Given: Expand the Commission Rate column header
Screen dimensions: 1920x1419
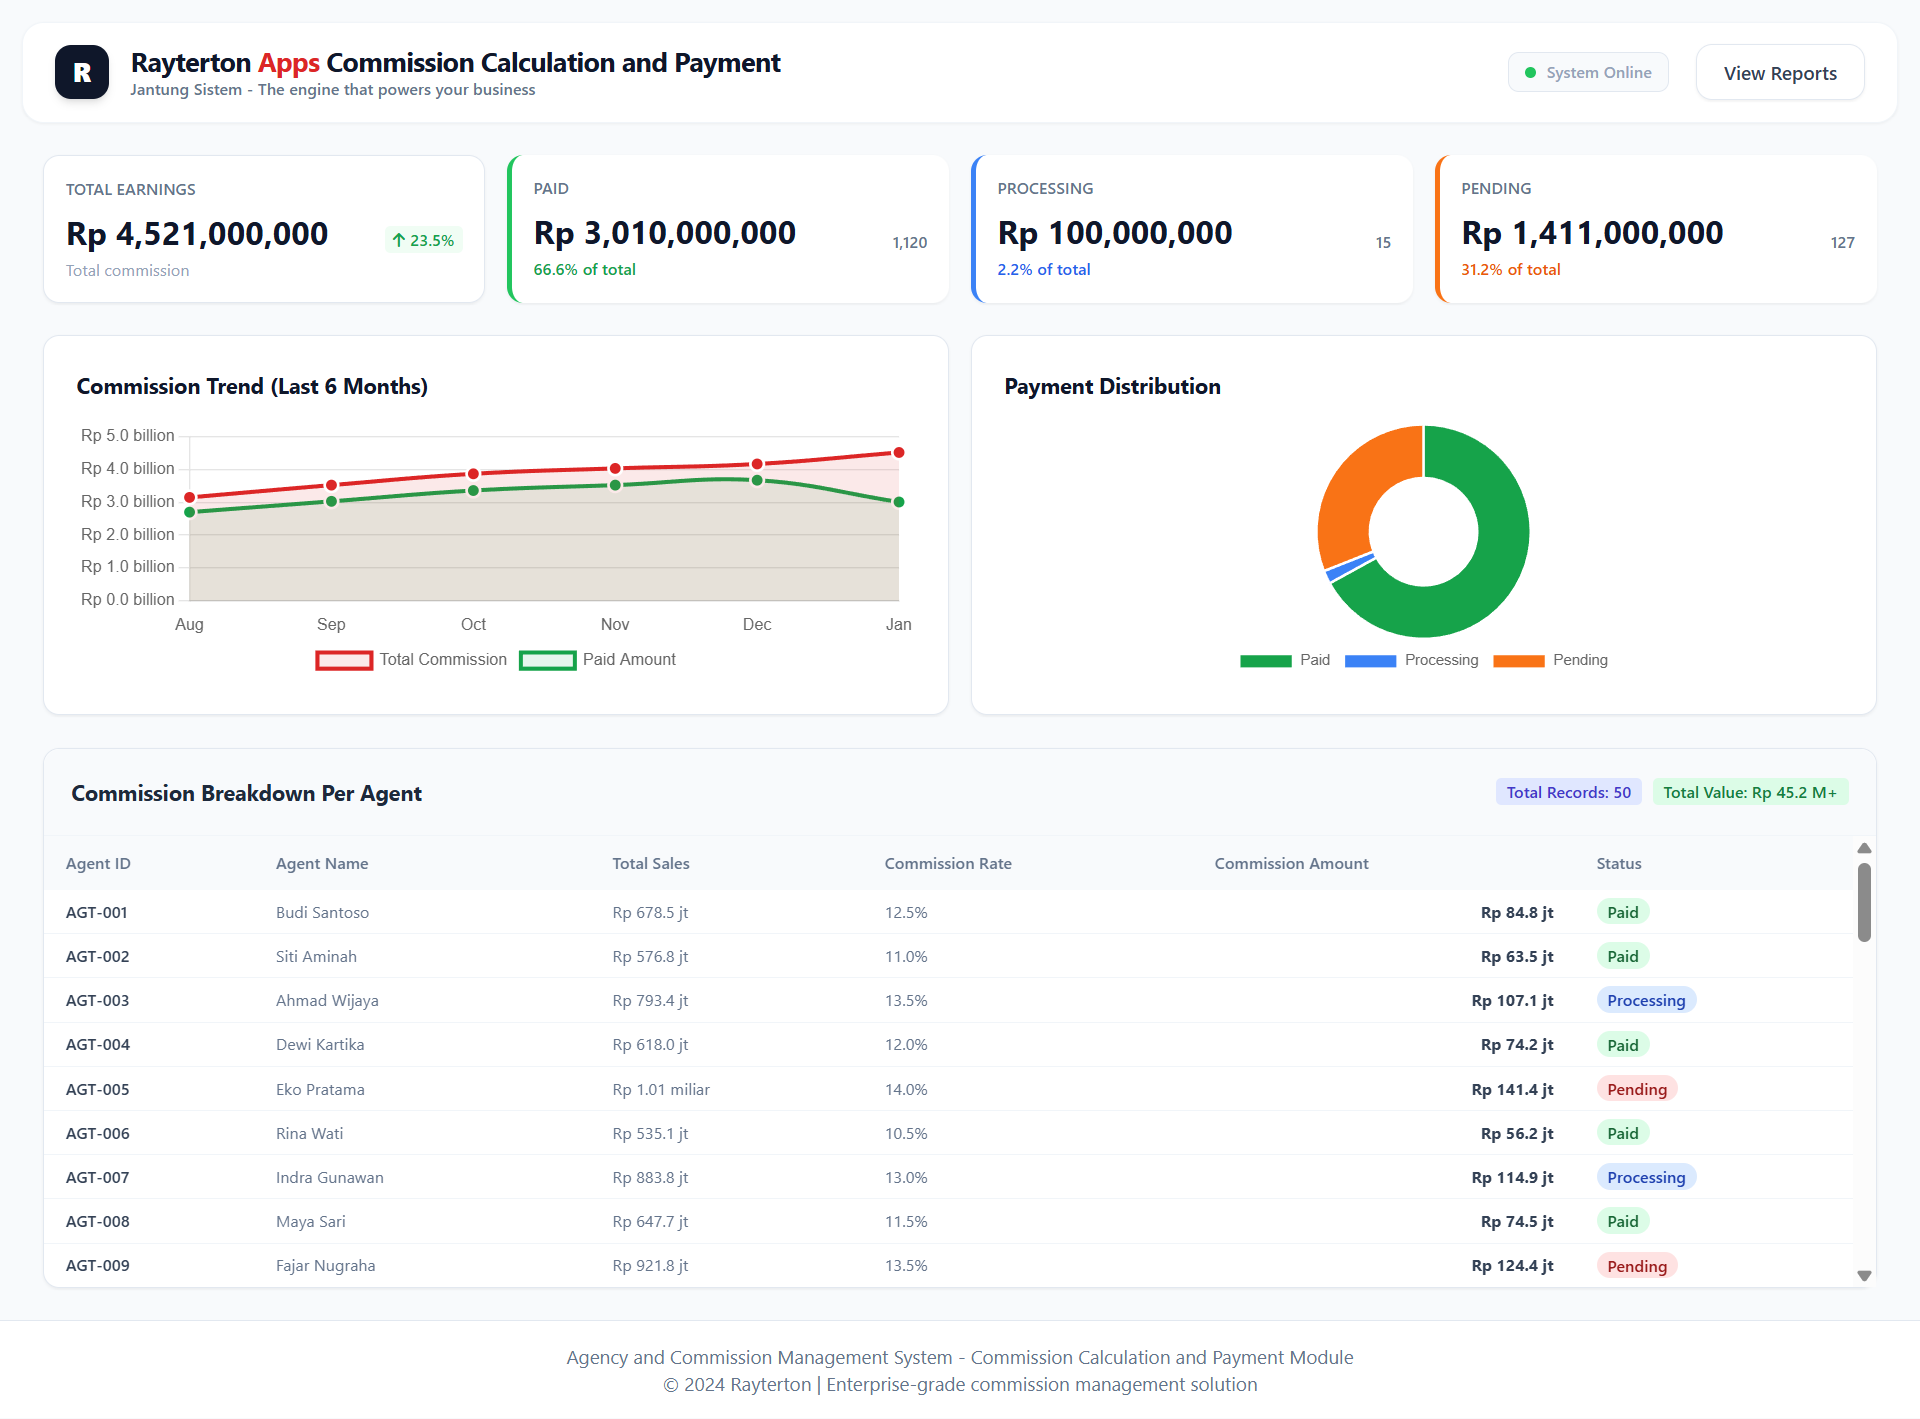Looking at the screenshot, I should coord(948,863).
